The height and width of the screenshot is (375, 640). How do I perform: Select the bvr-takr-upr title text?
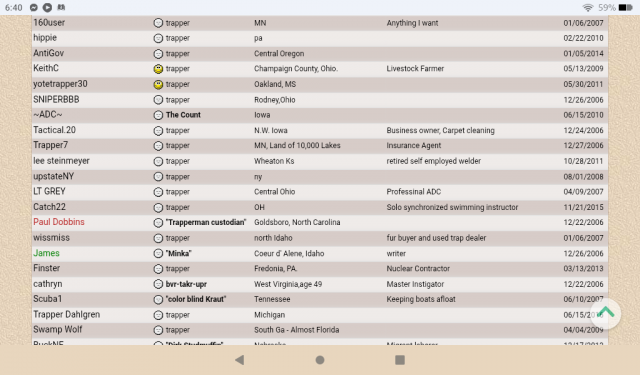(x=186, y=284)
